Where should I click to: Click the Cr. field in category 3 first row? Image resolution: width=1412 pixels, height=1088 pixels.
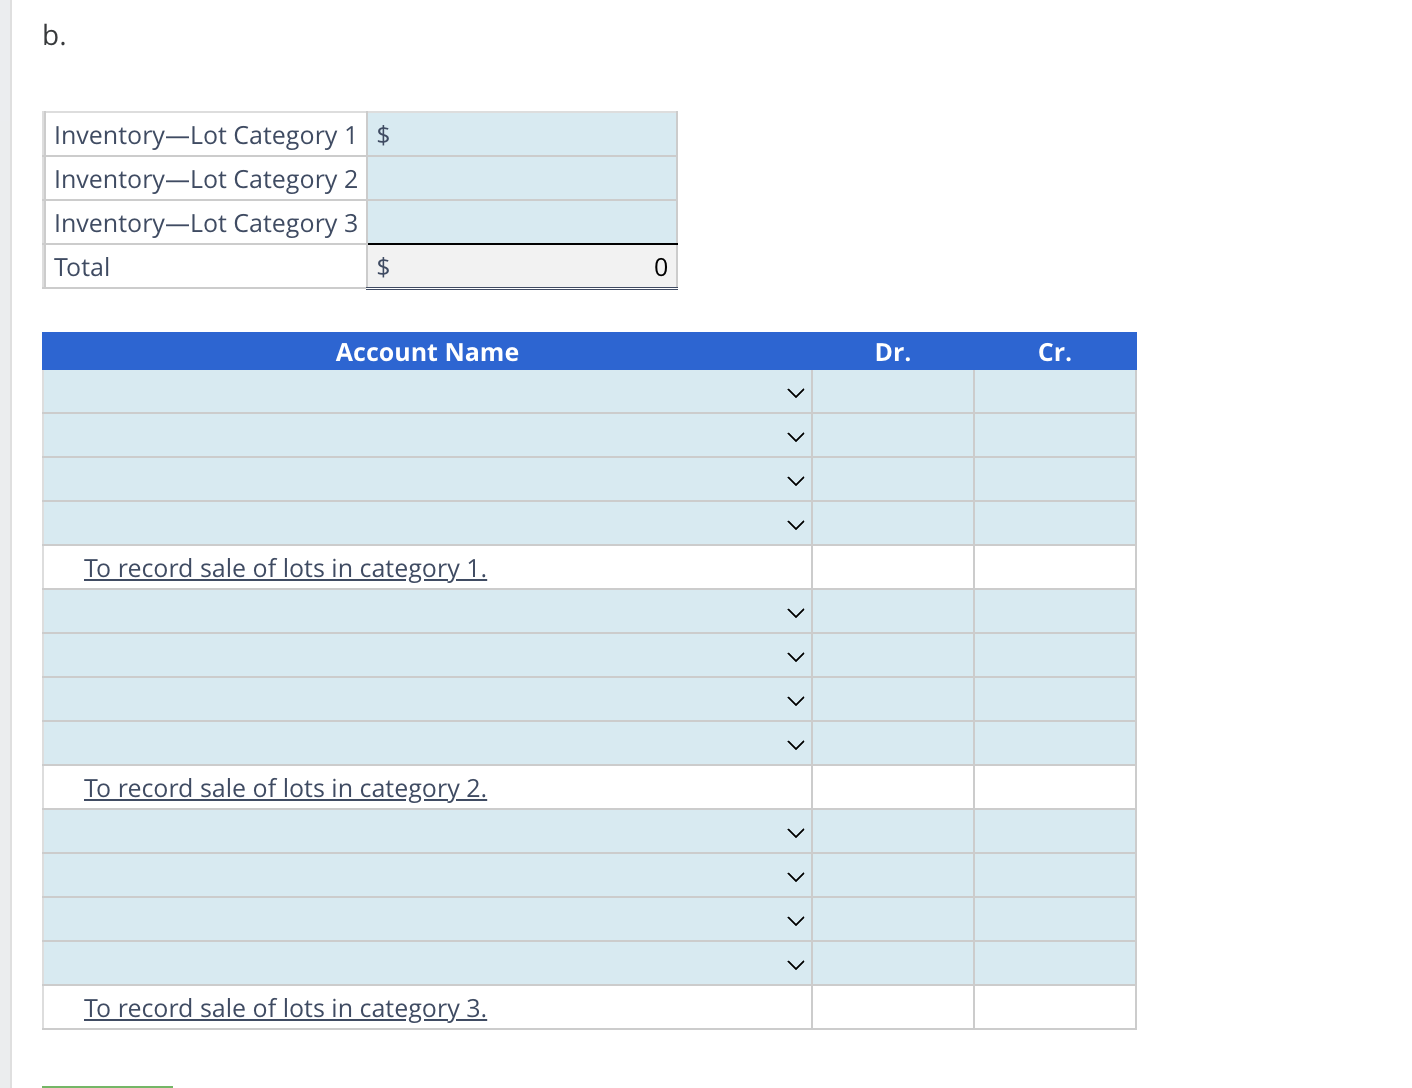[x=1055, y=832]
